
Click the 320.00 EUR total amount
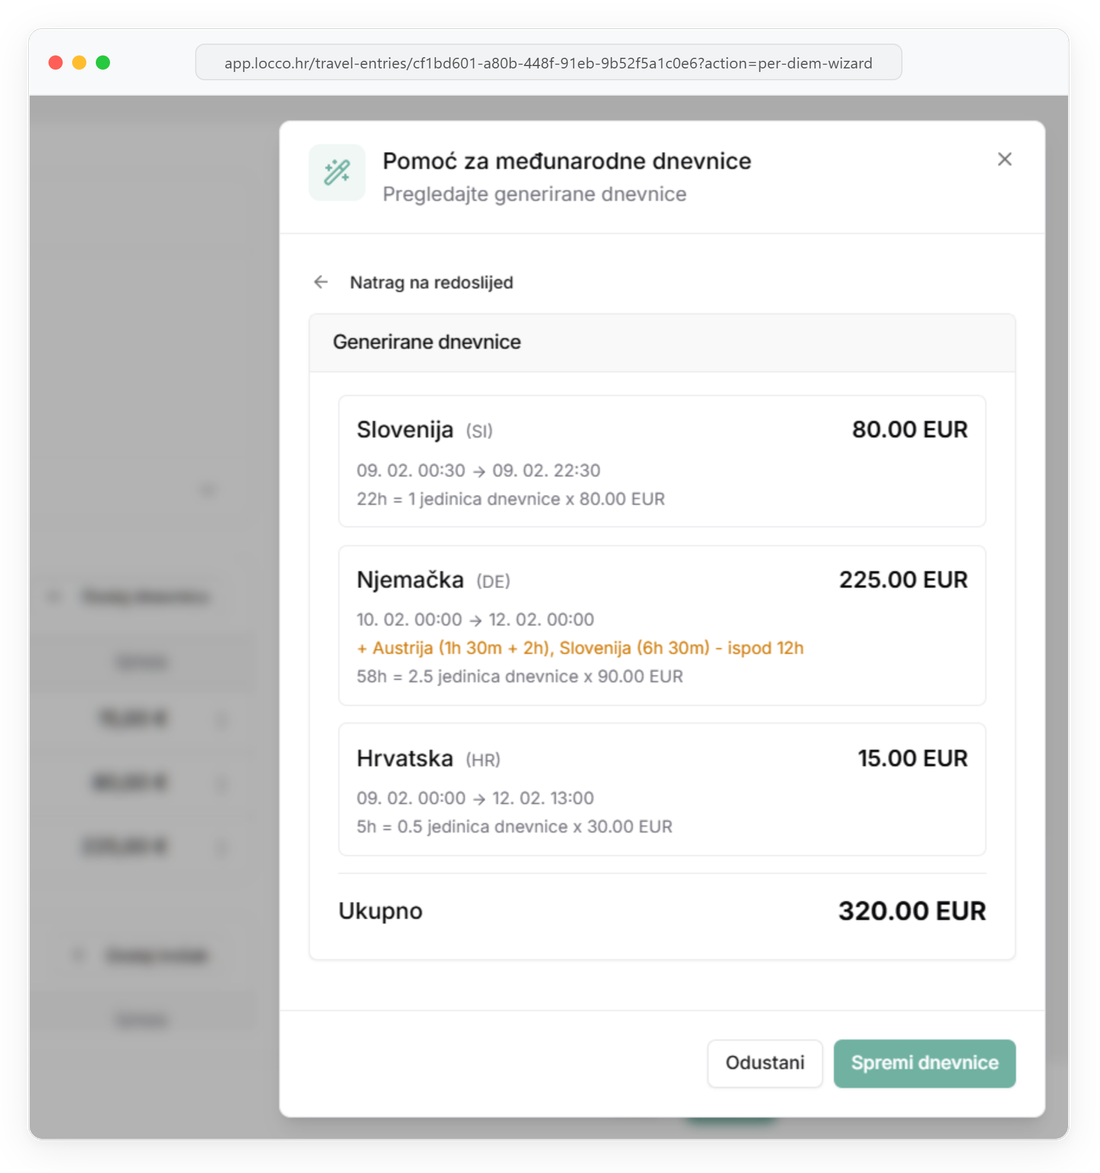click(911, 911)
